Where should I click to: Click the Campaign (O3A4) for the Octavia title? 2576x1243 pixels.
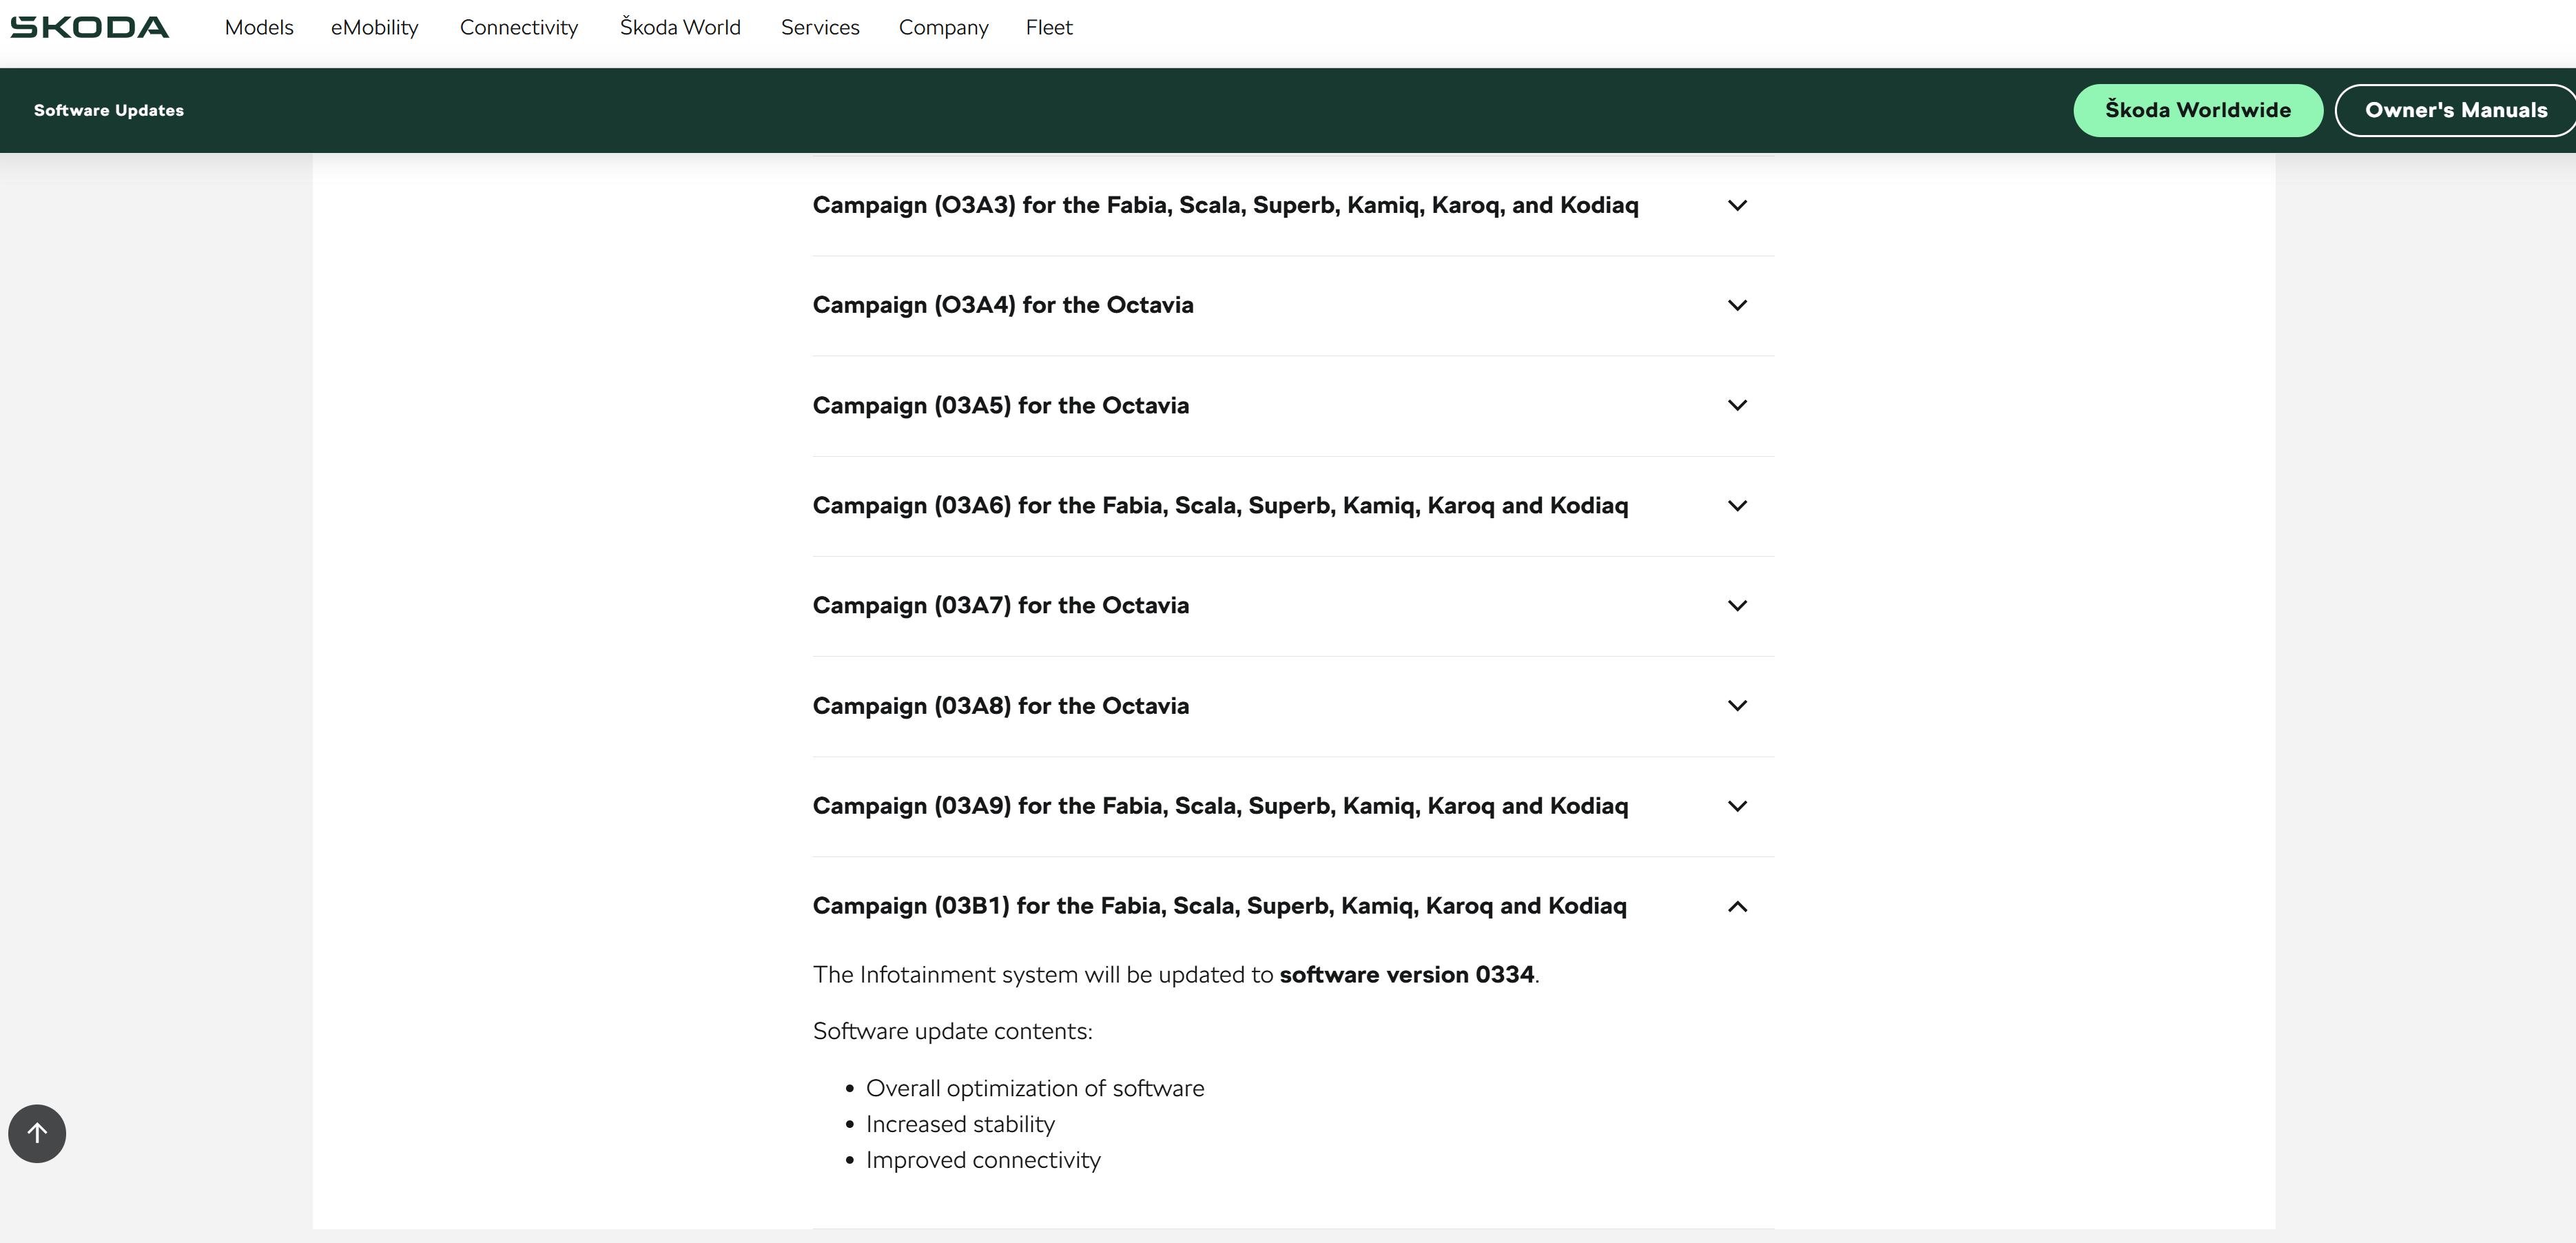tap(1003, 305)
